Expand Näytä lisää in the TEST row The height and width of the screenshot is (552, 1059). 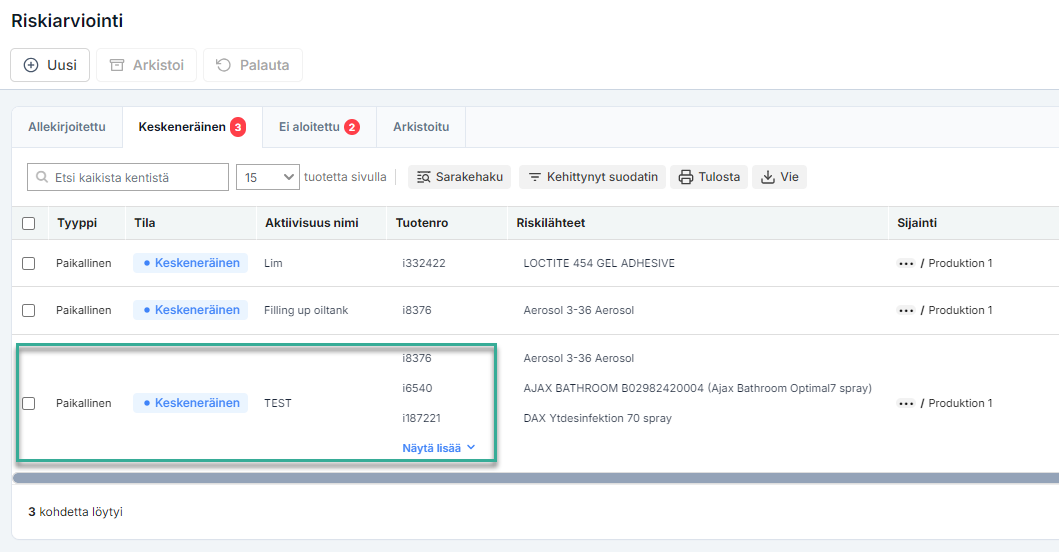pos(439,448)
